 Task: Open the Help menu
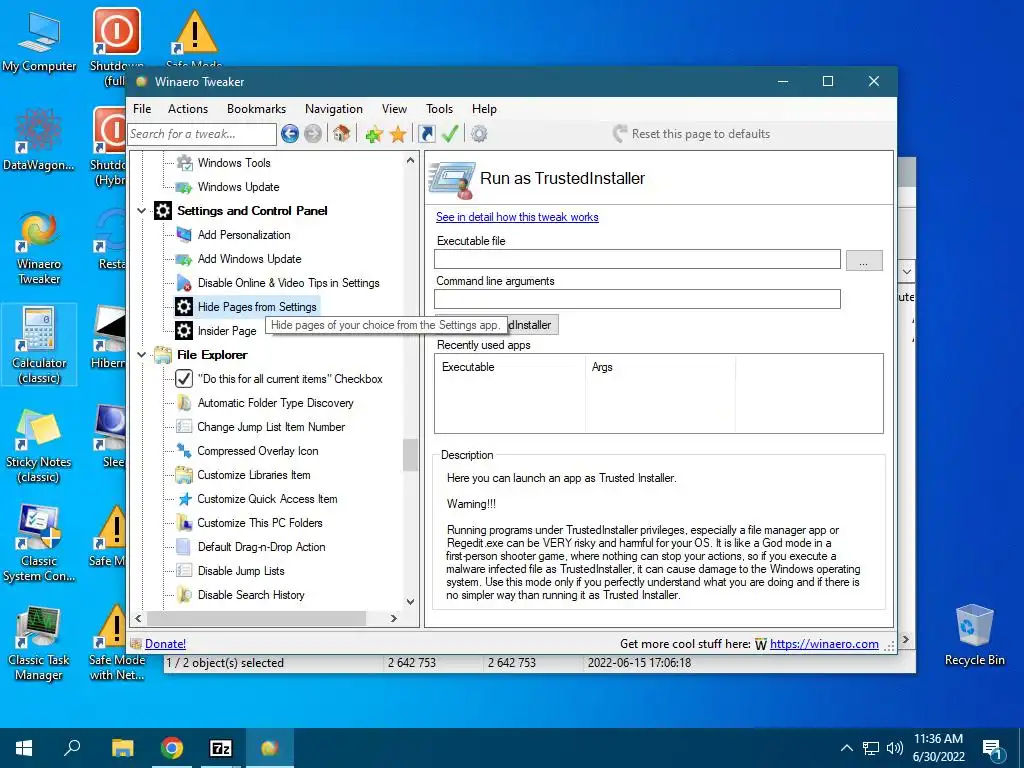484,109
